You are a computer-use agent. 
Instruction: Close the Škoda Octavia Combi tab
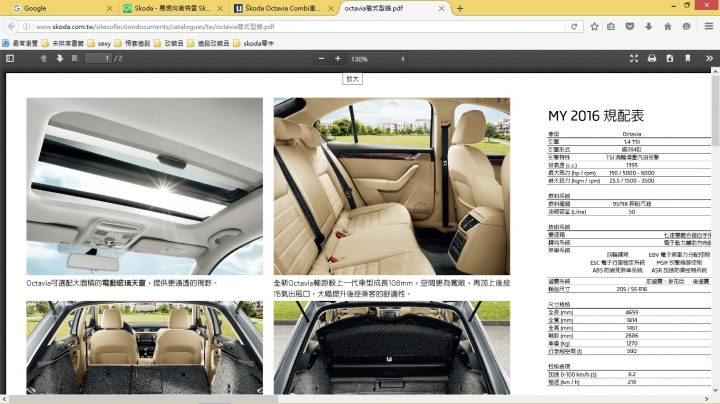331,8
